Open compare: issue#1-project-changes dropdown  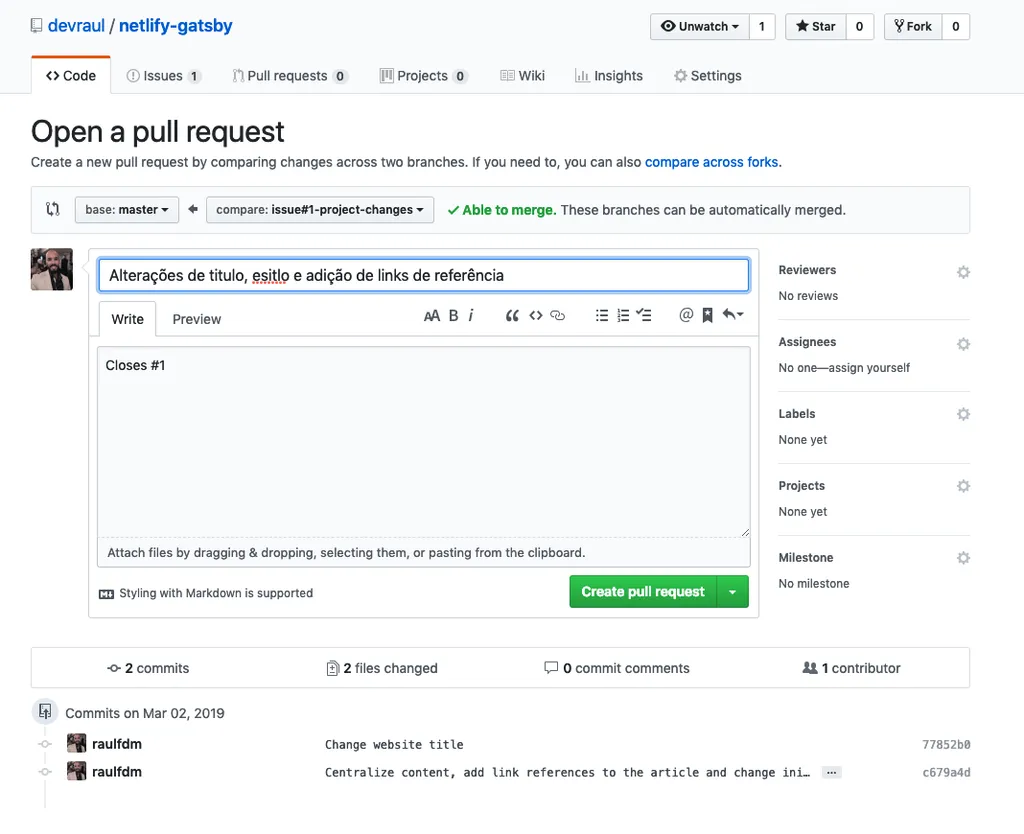point(320,210)
